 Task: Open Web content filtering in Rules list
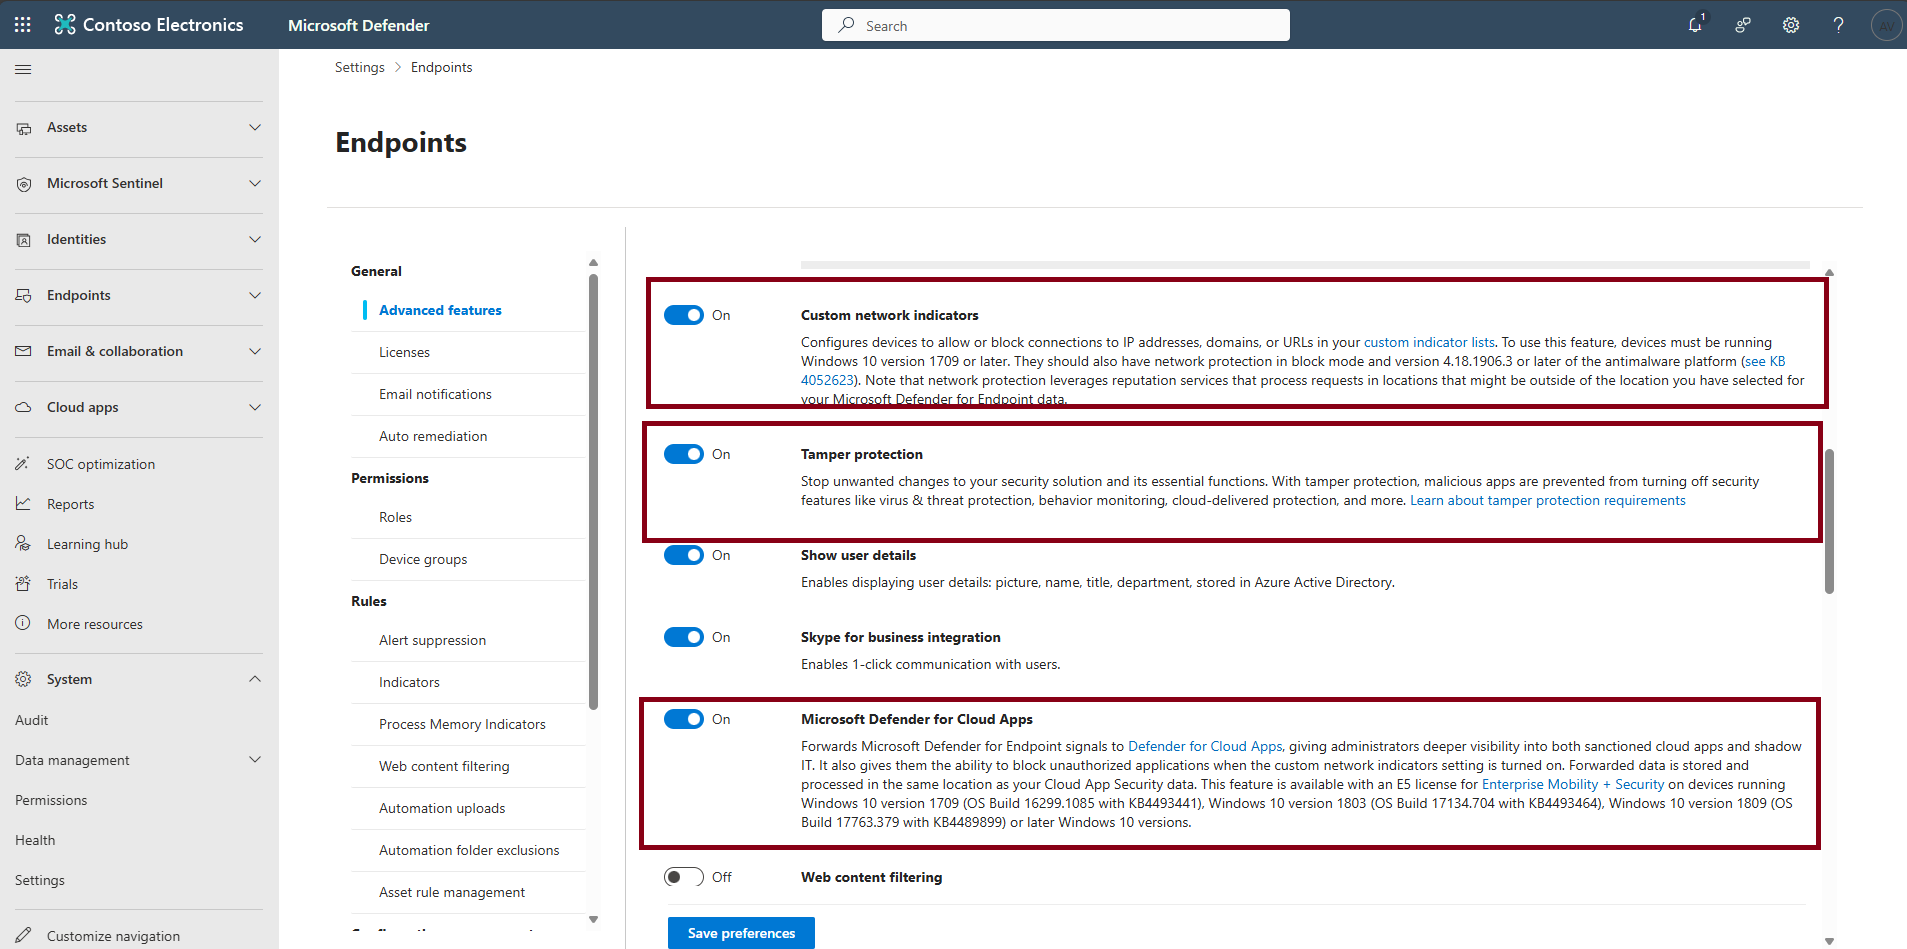point(444,766)
